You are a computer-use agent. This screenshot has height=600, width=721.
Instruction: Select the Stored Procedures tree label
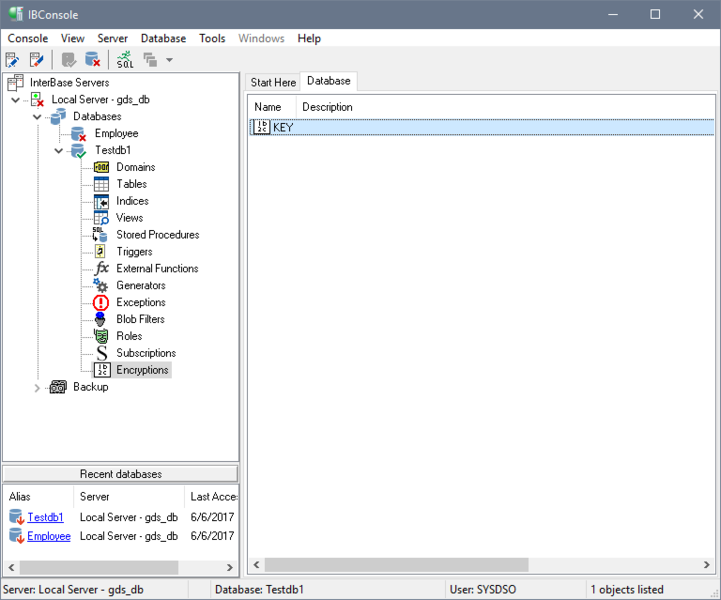[x=158, y=234]
